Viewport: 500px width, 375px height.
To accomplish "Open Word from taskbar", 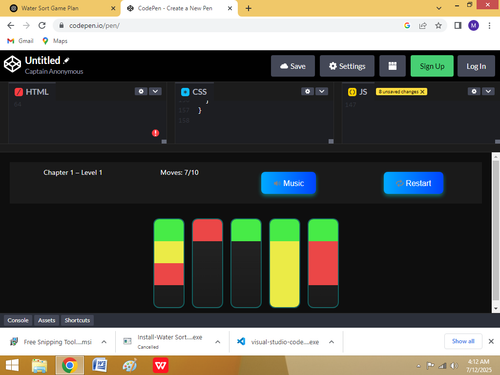I will click(x=100, y=366).
